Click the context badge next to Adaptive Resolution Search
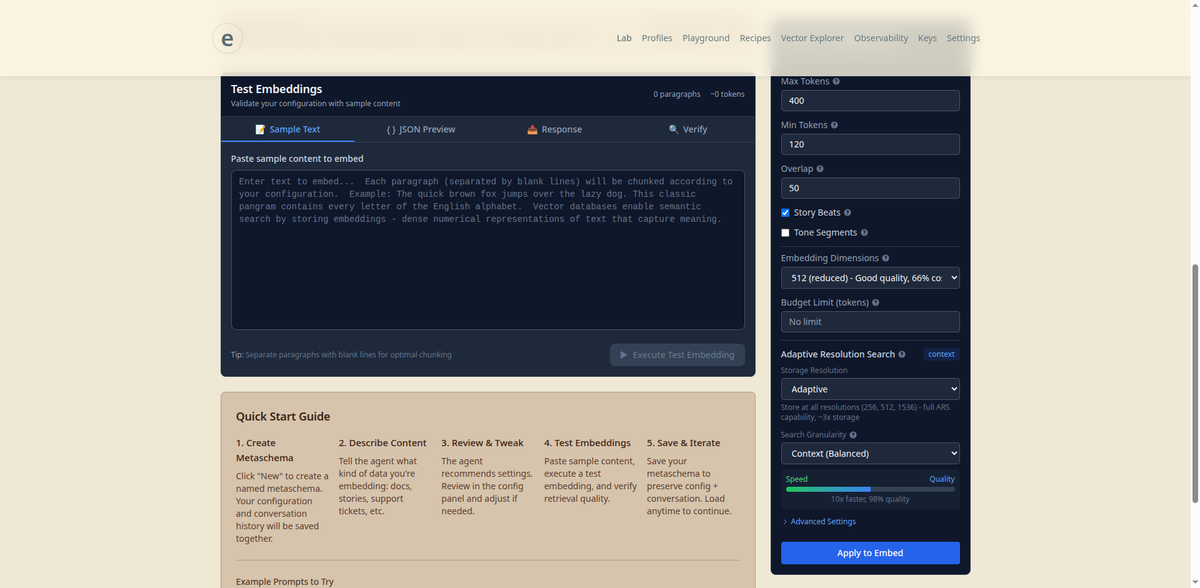The image size is (1200, 588). (941, 354)
